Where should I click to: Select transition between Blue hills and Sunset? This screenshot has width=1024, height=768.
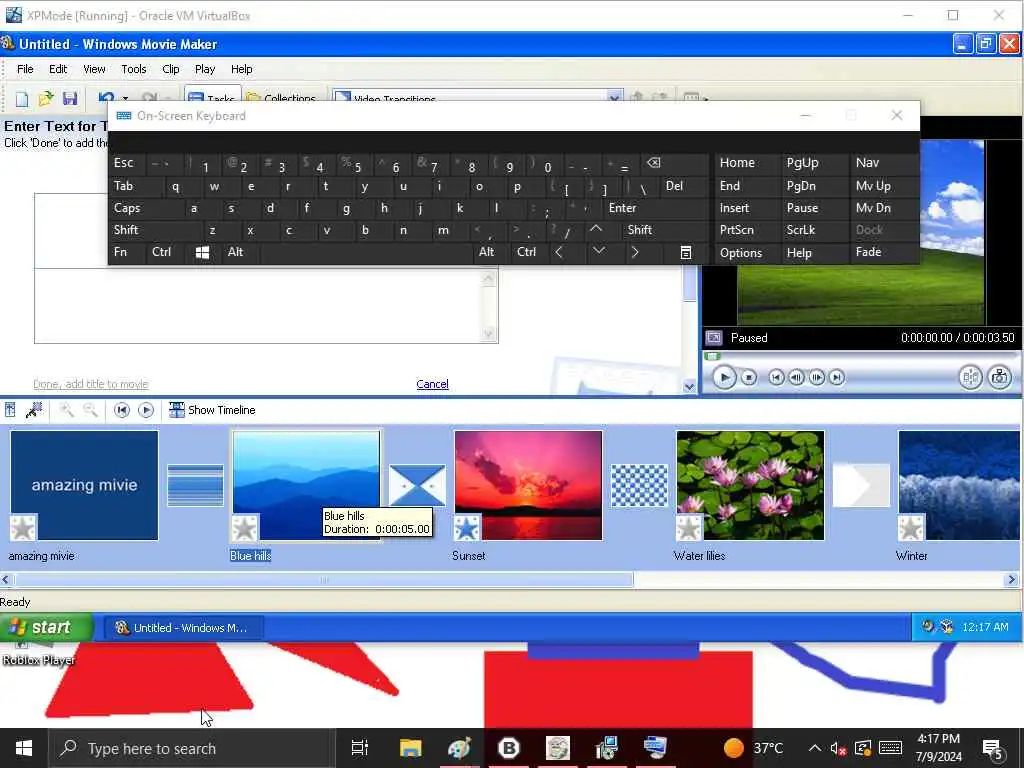pyautogui.click(x=417, y=485)
